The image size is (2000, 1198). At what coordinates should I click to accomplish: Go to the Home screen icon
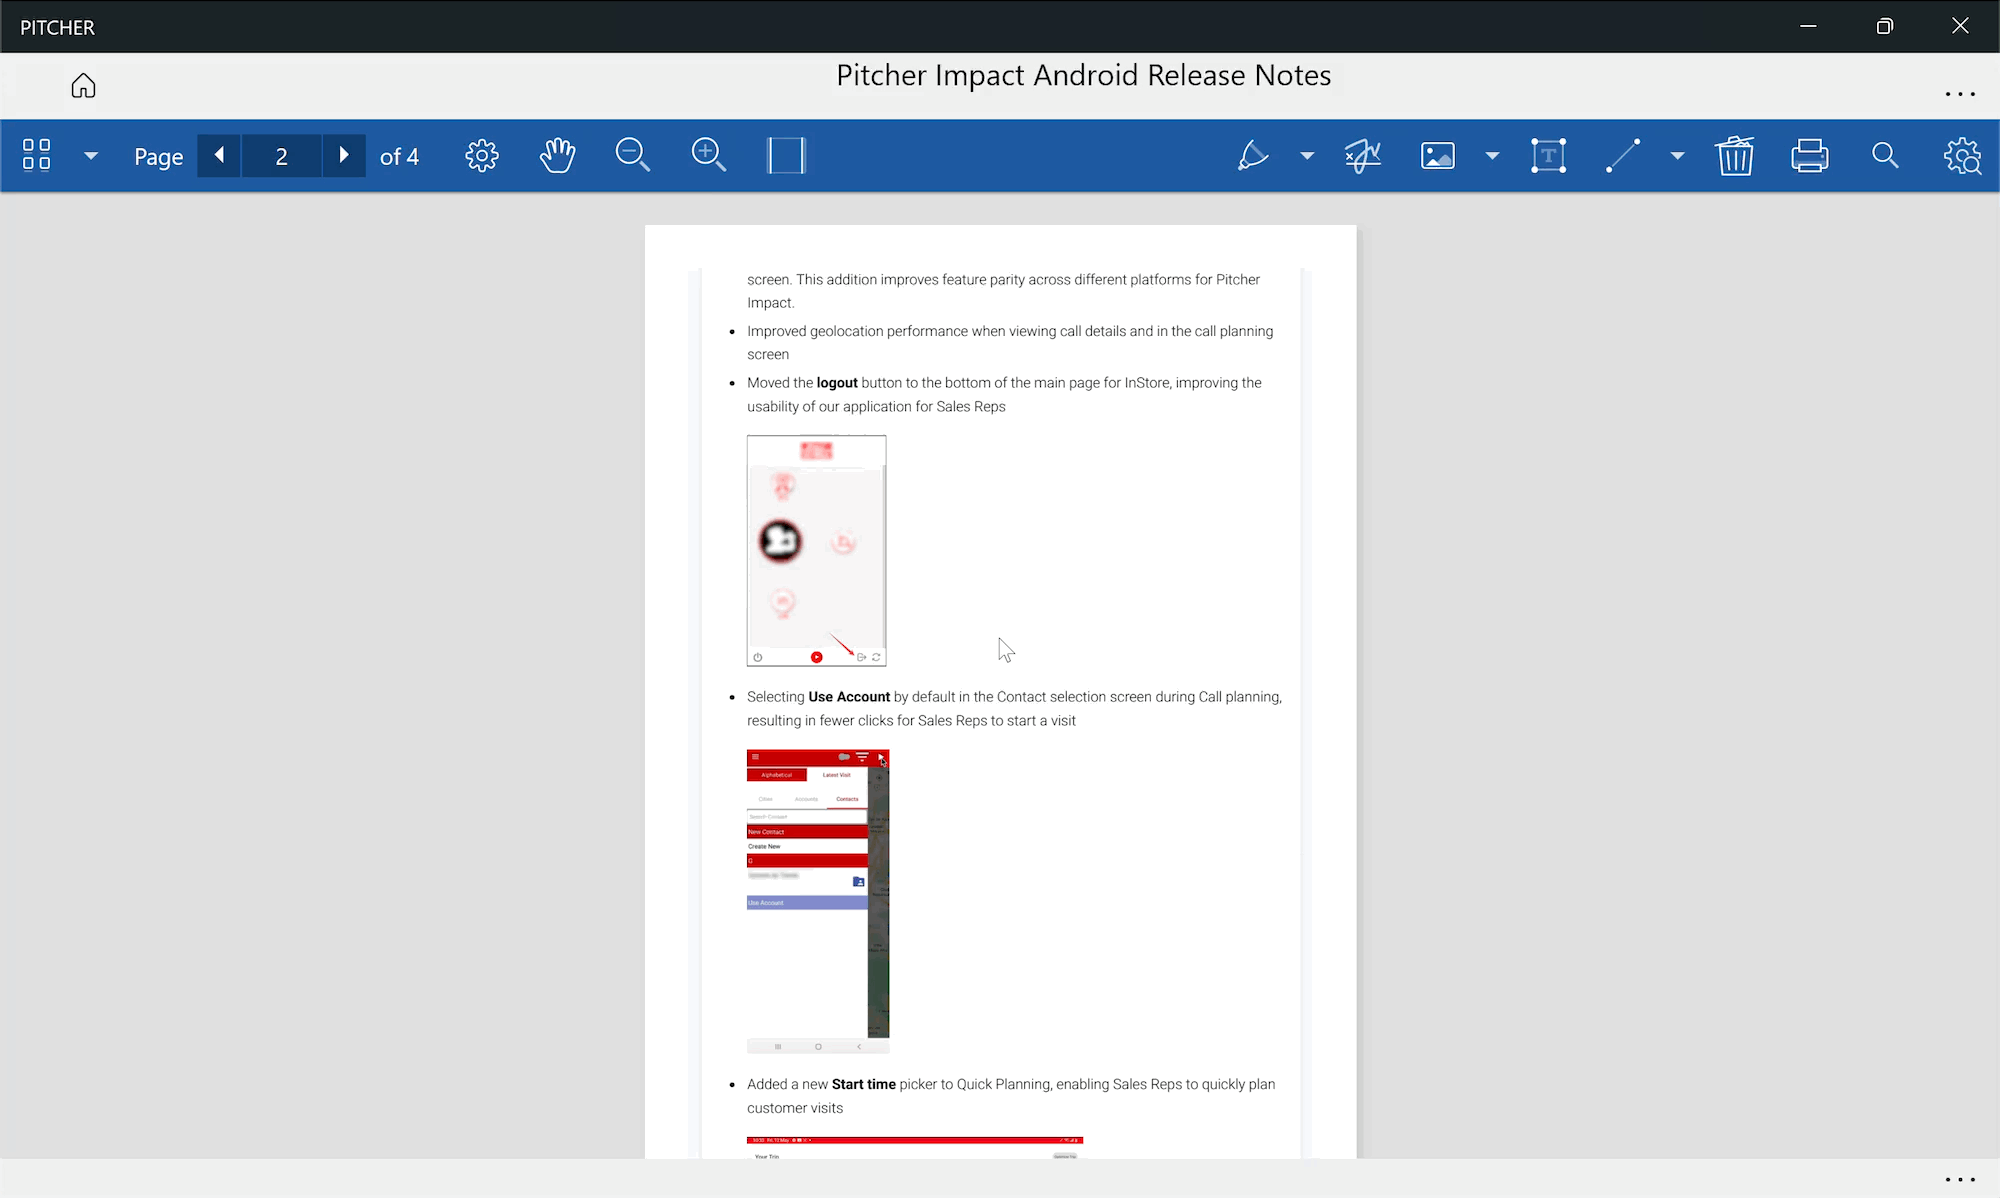point(83,86)
